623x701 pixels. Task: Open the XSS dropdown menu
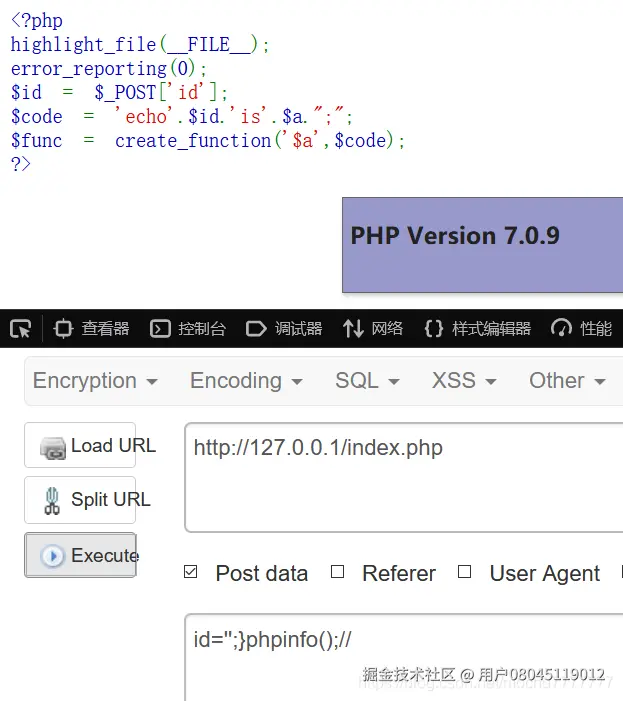(x=464, y=381)
